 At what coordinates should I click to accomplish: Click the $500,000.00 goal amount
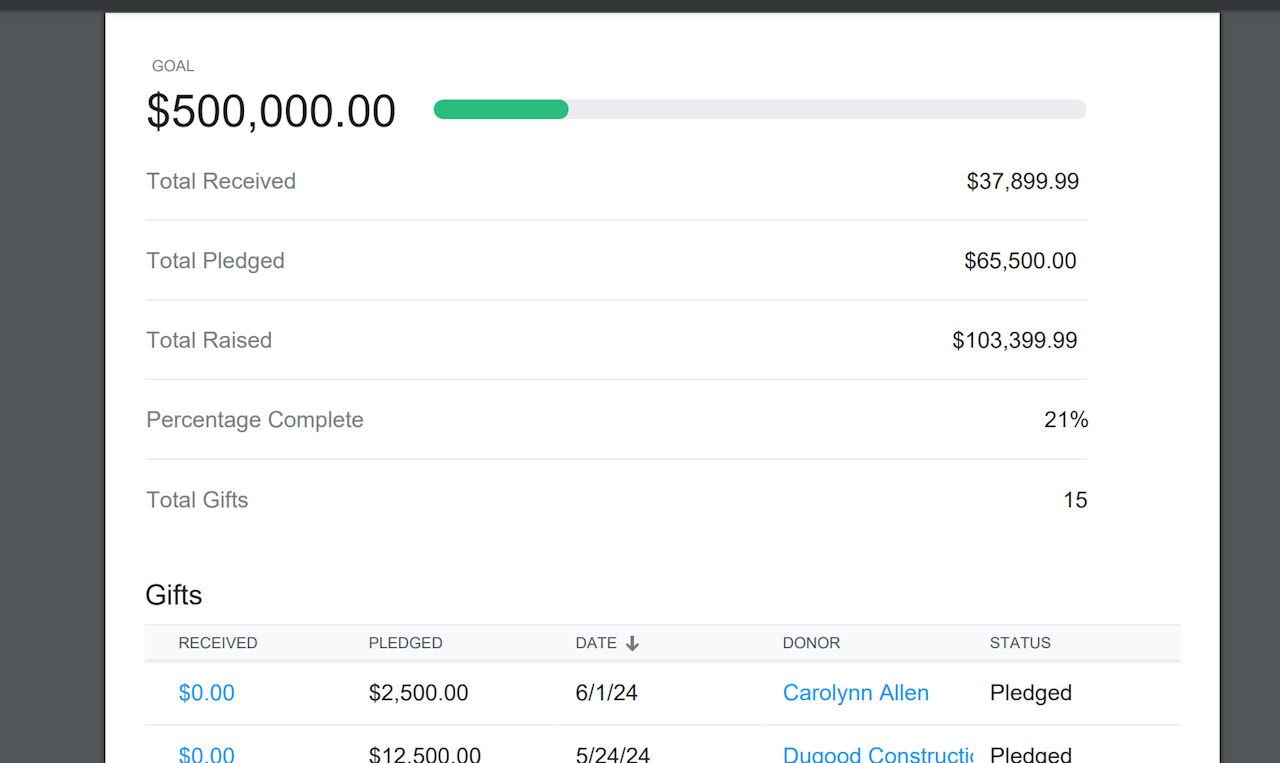tap(271, 111)
